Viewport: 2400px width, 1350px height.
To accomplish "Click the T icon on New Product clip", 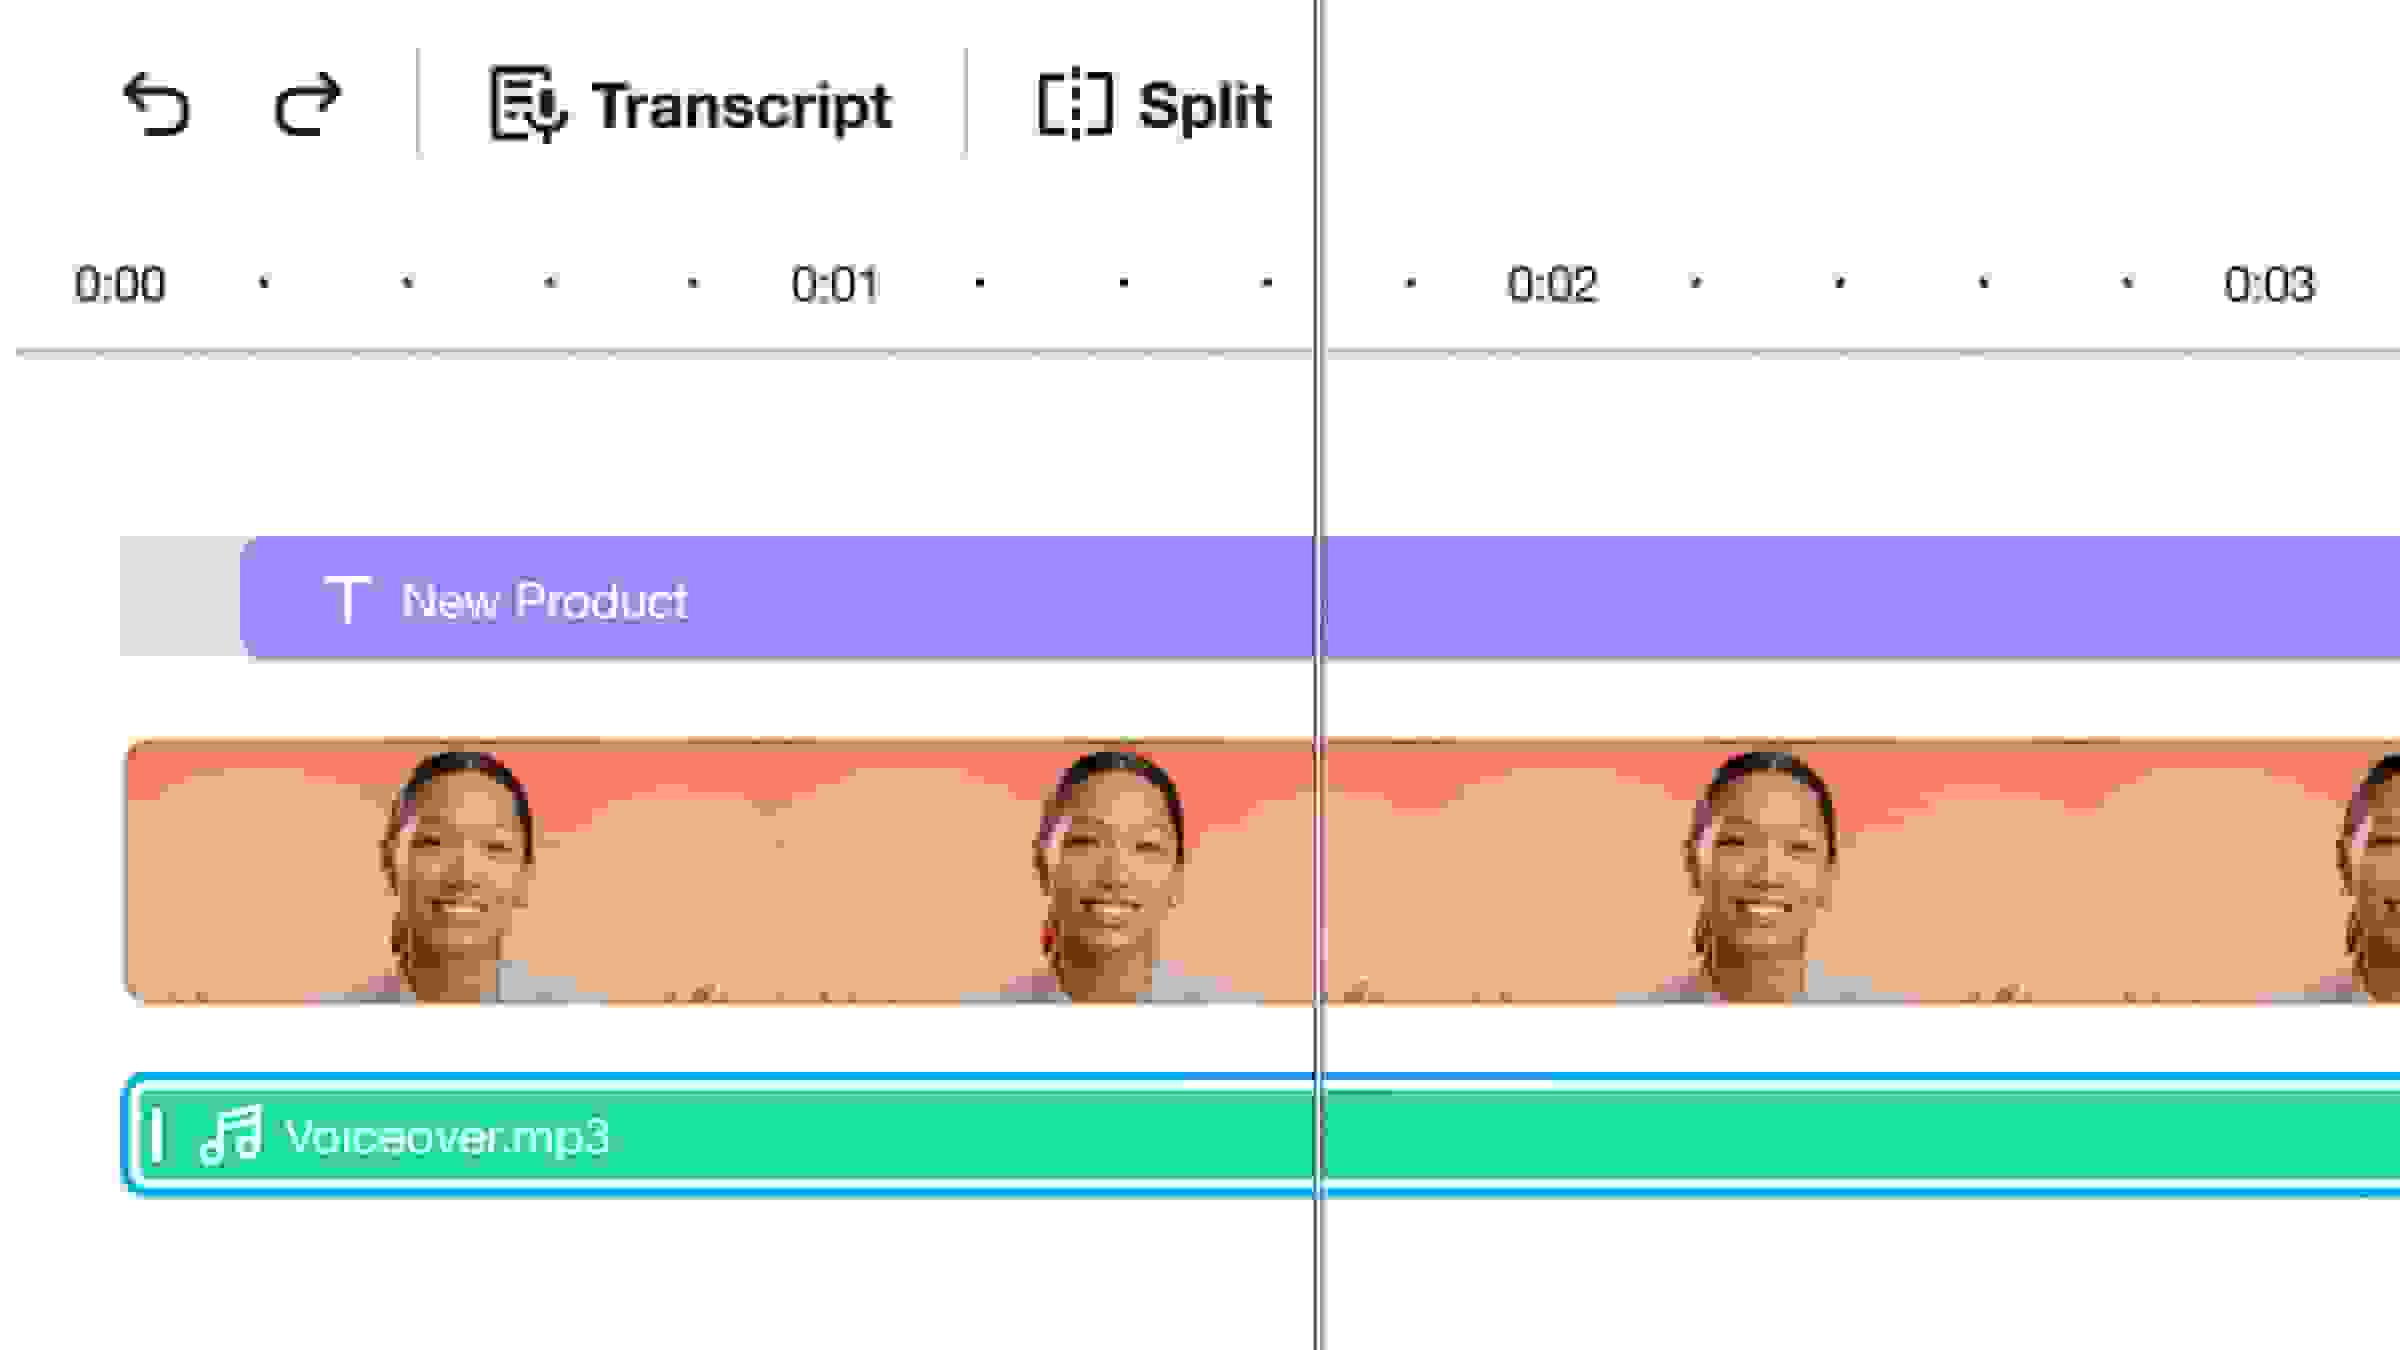I will (347, 600).
